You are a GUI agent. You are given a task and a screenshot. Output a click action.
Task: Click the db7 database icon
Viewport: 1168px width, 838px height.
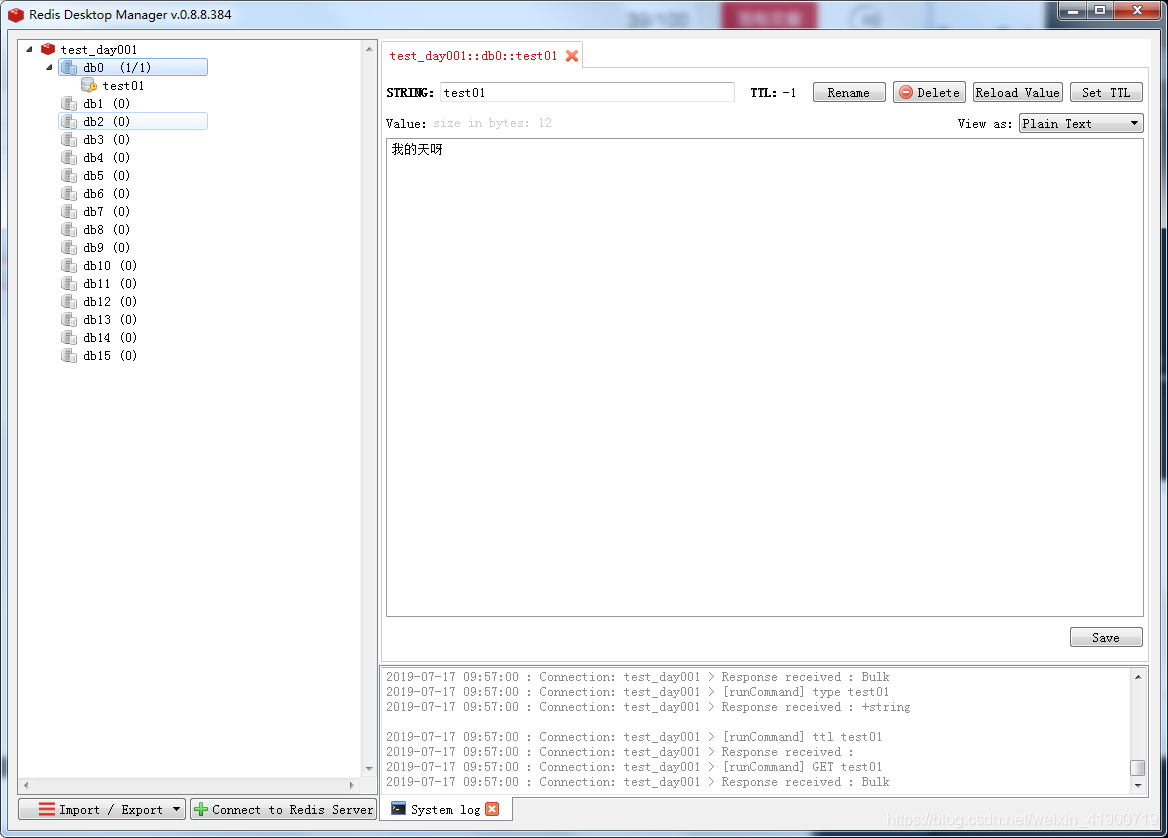point(69,212)
